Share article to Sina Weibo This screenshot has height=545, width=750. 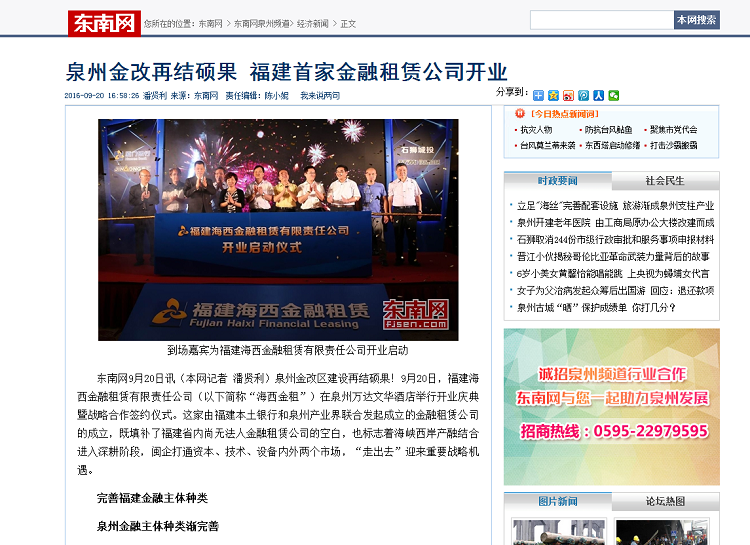point(568,96)
